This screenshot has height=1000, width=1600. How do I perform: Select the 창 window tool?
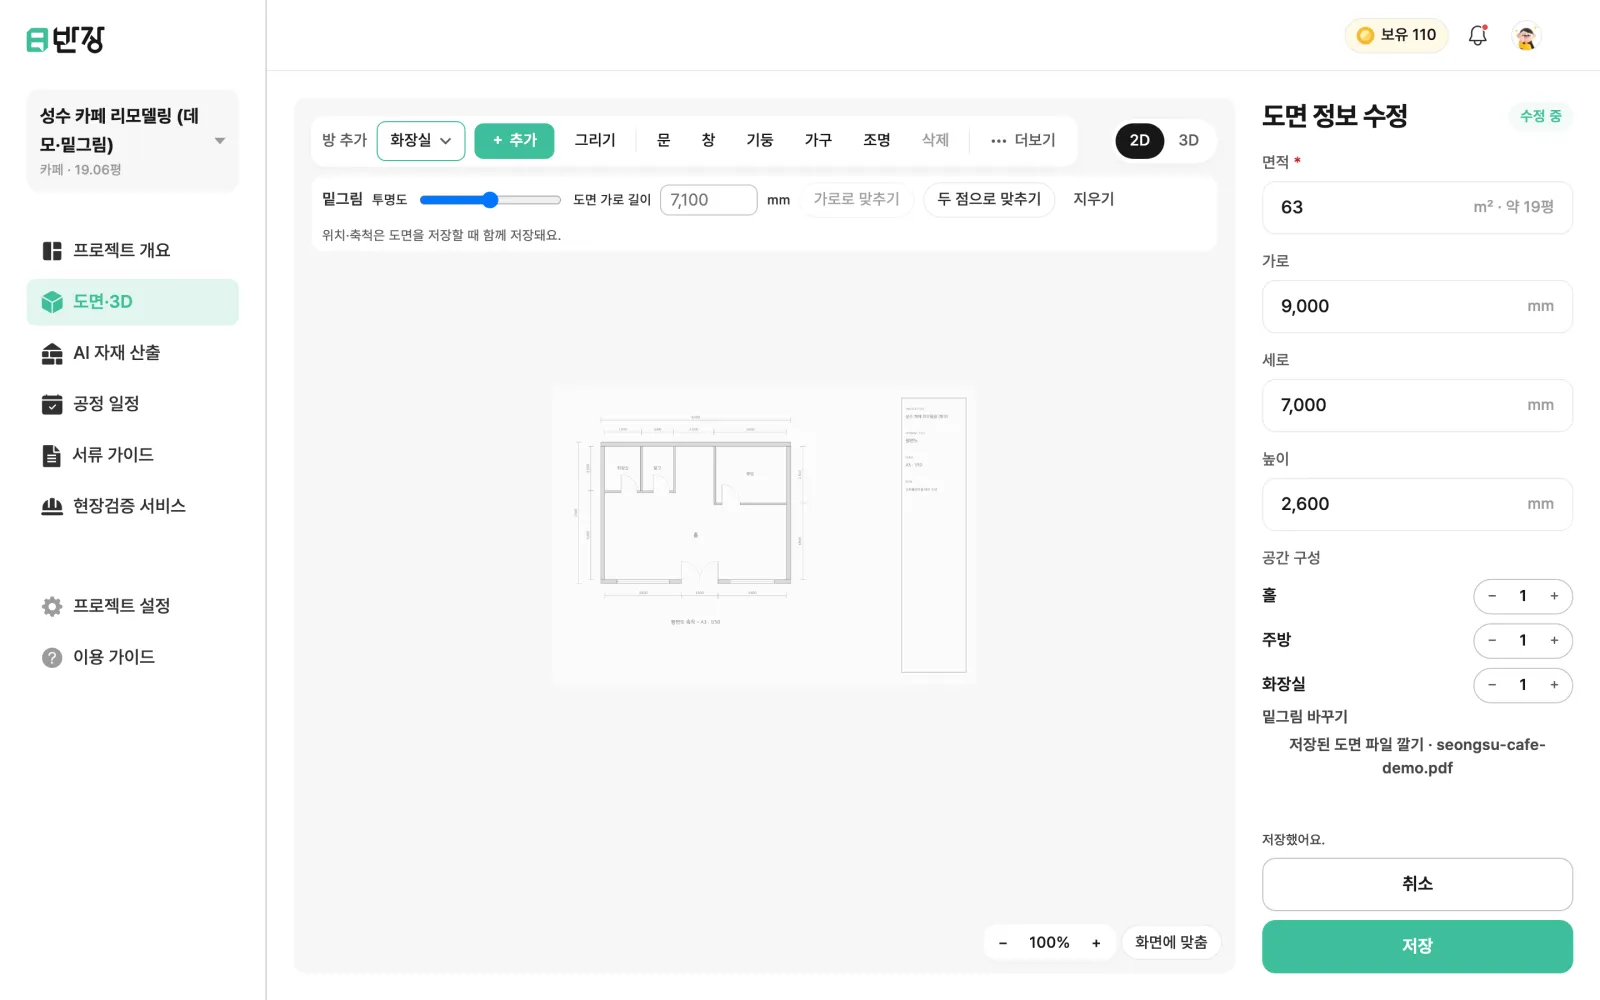coord(708,140)
